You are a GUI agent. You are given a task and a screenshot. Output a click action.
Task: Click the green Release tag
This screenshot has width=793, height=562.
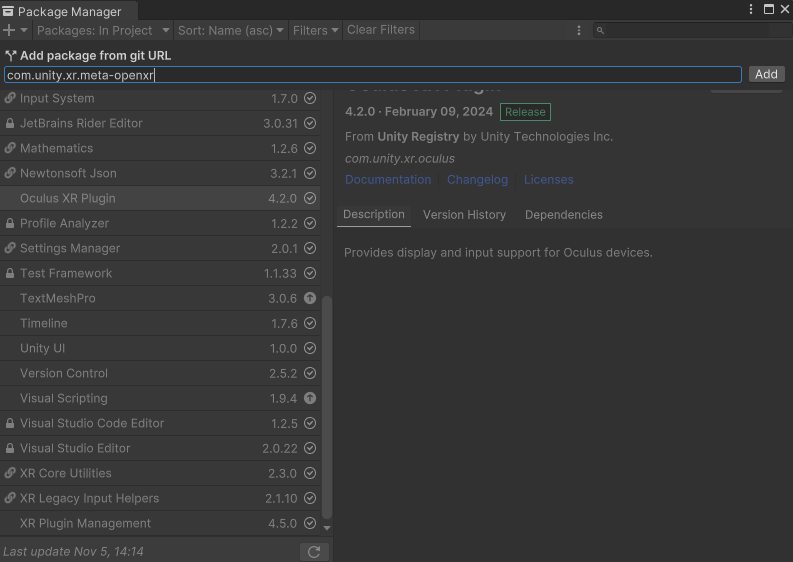pos(525,112)
